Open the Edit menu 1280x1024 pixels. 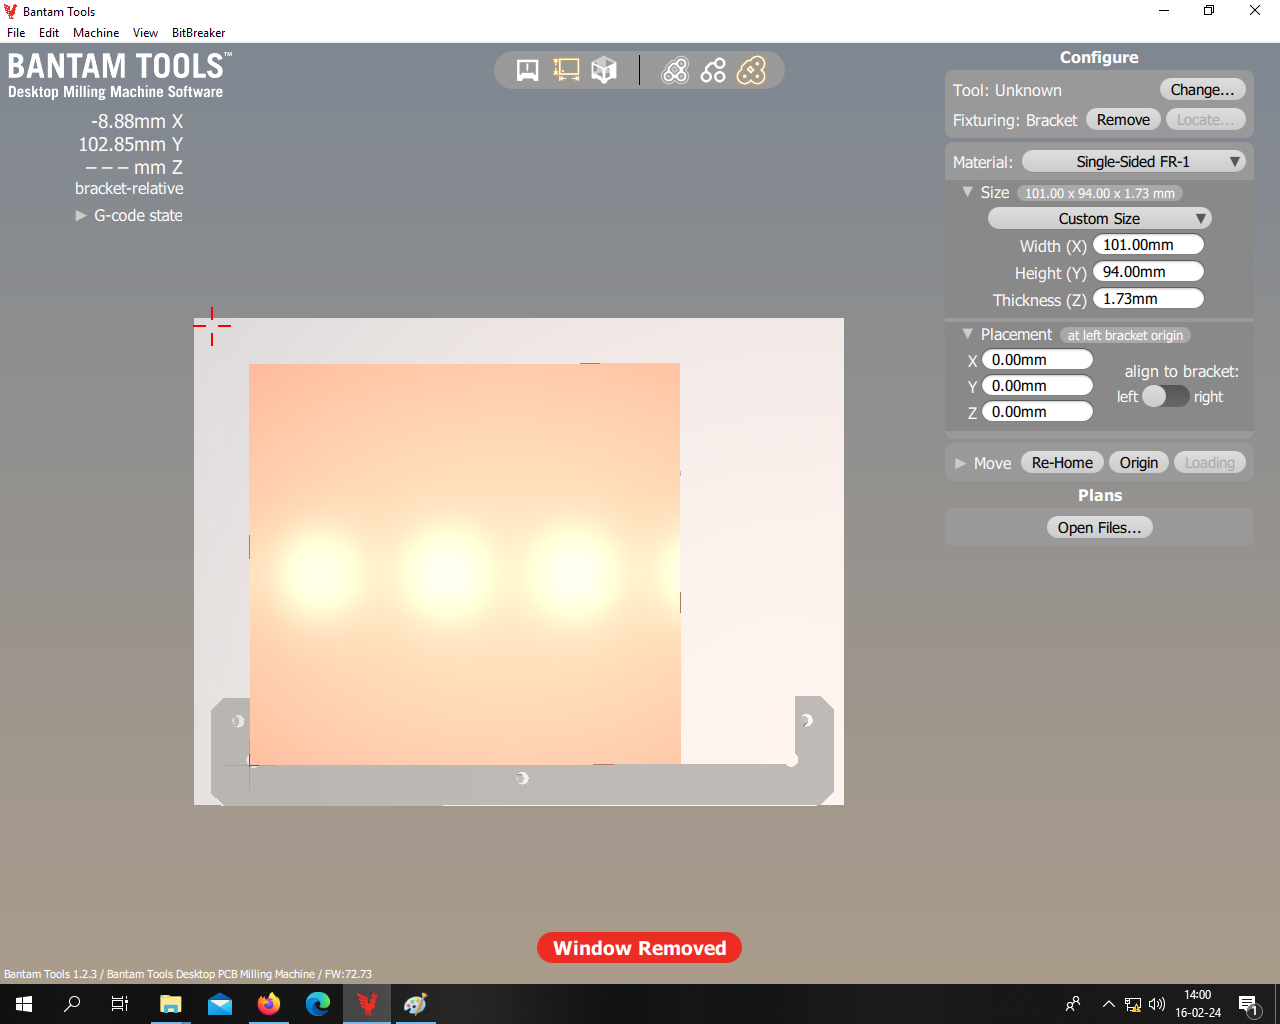[49, 32]
